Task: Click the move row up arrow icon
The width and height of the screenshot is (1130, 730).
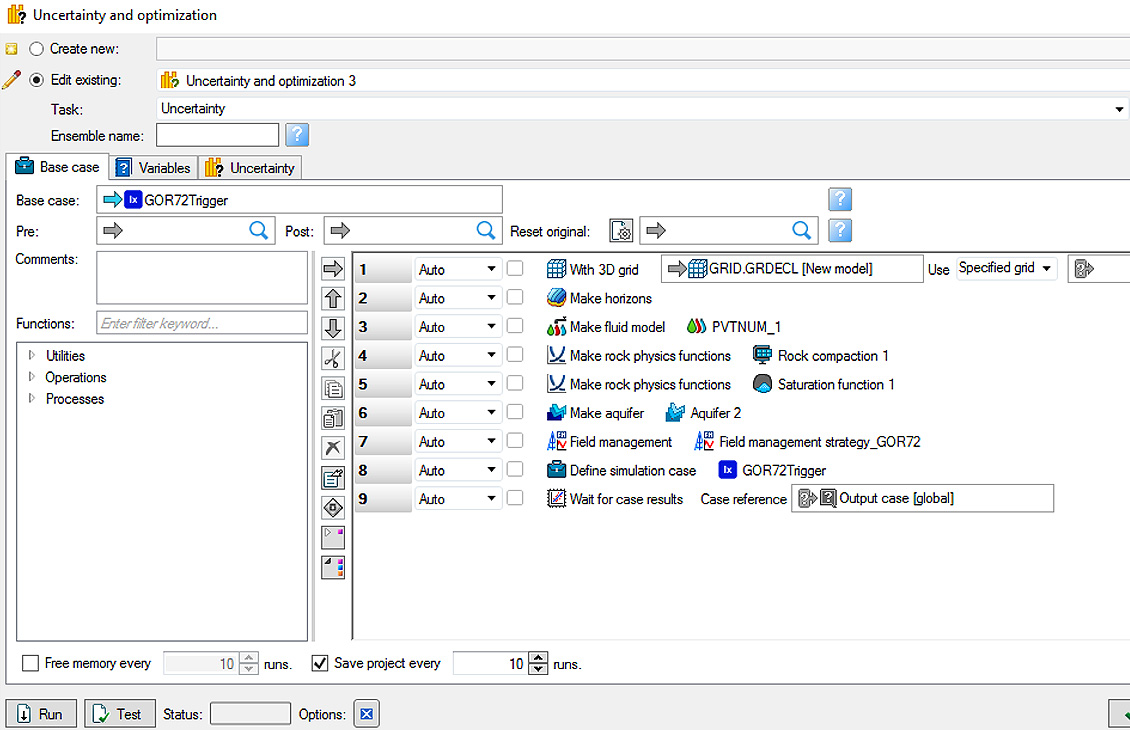Action: [333, 299]
